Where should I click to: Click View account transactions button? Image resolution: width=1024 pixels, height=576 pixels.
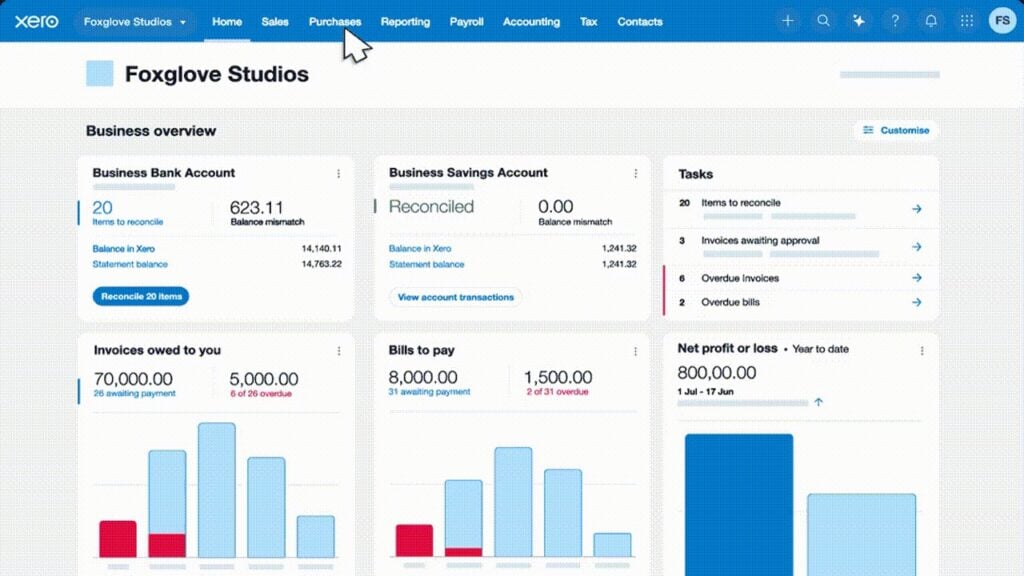[455, 297]
